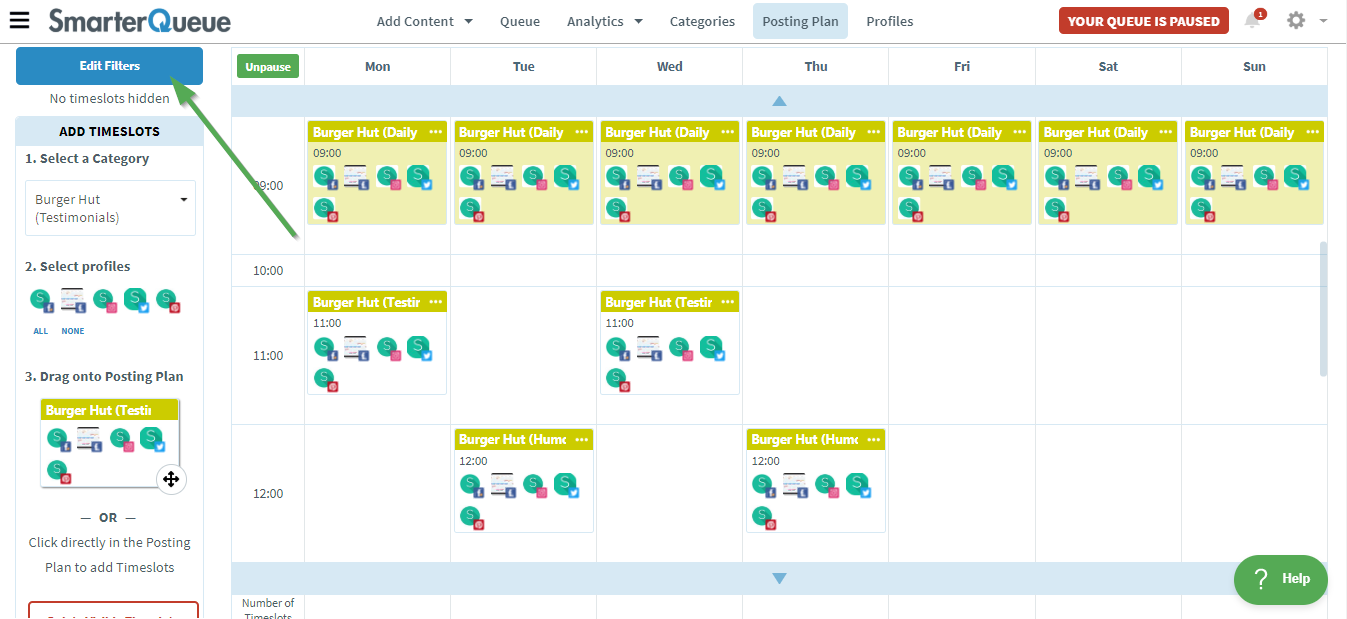Open the settings gear icon
The image size is (1347, 619).
click(1296, 20)
